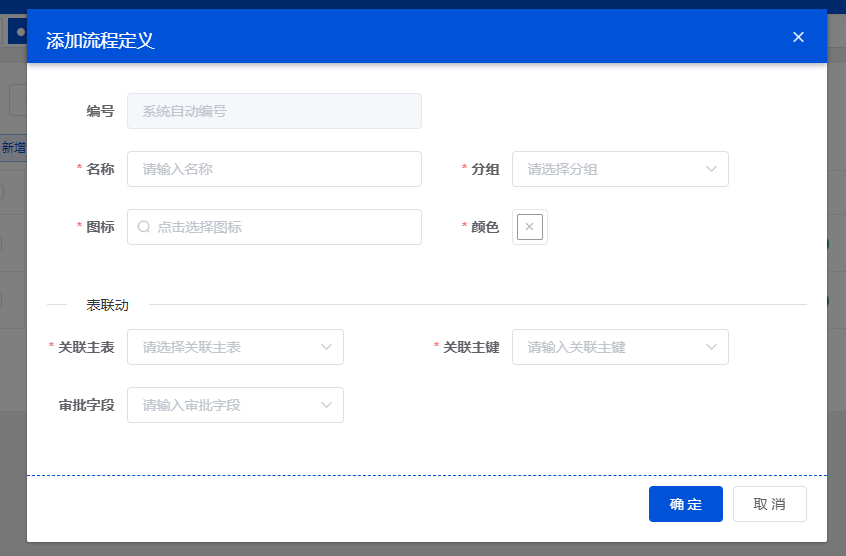Viewport: 846px width, 556px height.
Task: Click the 新增 button behind the dialog
Action: point(13,147)
